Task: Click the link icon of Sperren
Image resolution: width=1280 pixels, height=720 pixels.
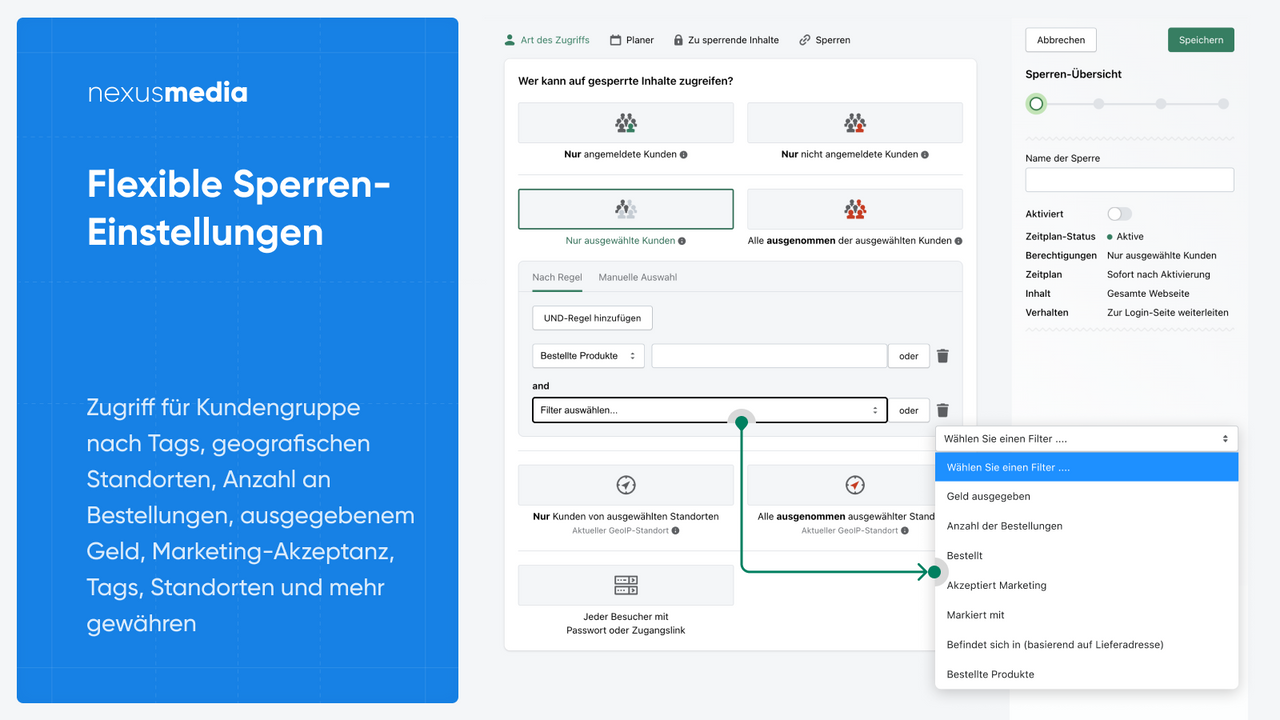Action: pos(805,40)
